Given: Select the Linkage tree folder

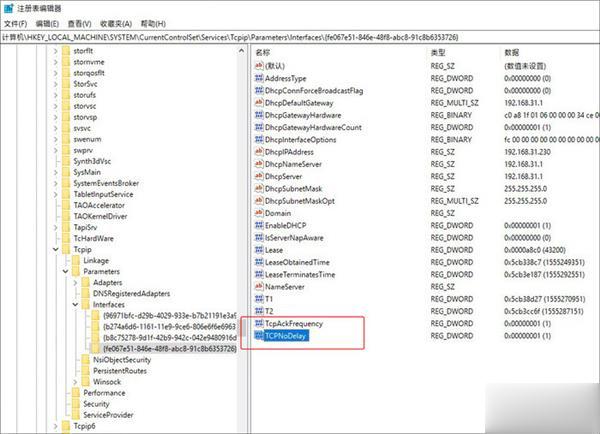Looking at the screenshot, I should pyautogui.click(x=96, y=260).
